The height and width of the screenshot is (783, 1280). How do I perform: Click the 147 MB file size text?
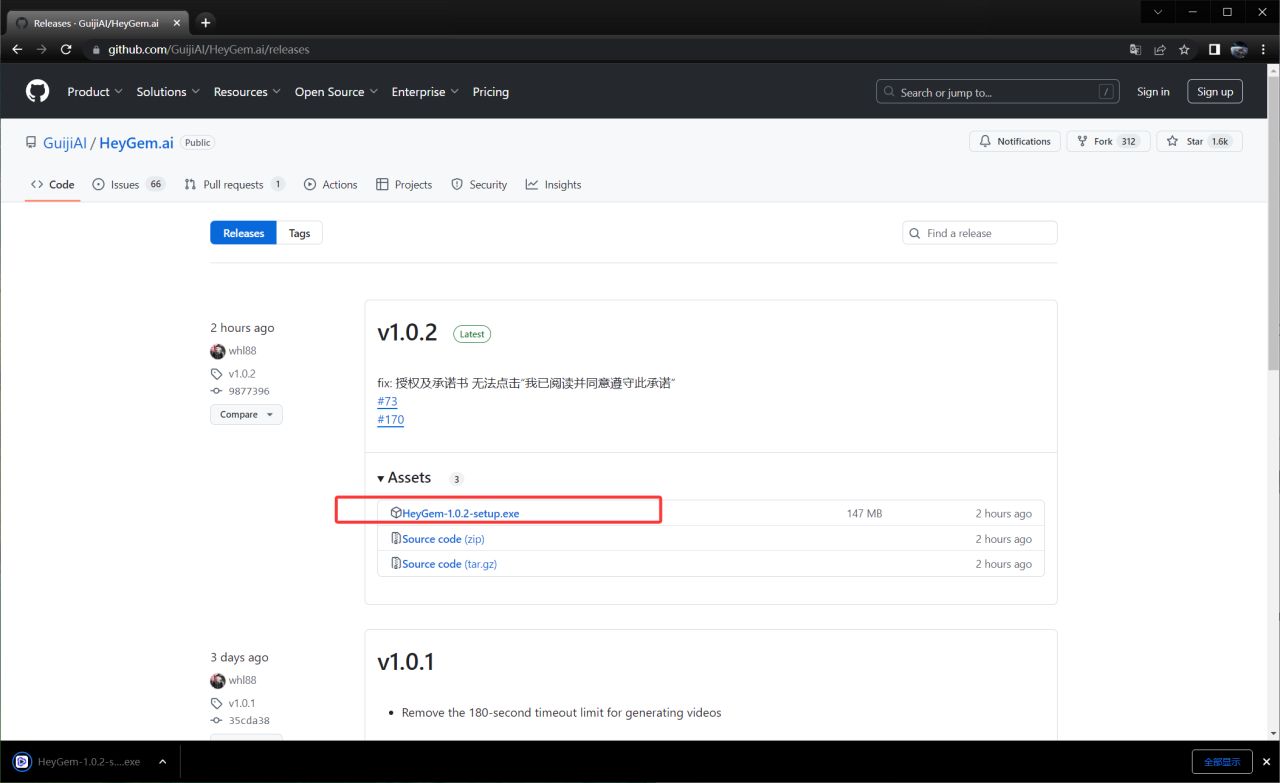(x=864, y=513)
